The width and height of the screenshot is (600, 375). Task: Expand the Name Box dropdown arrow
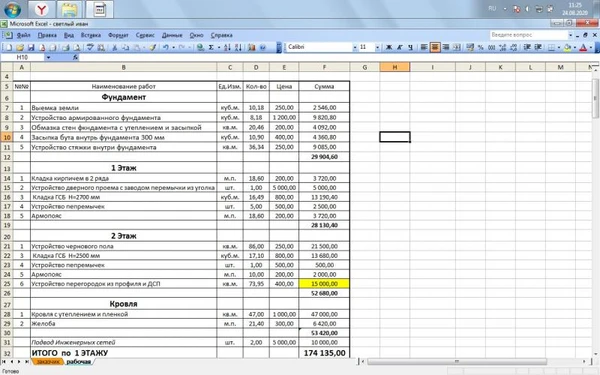point(48,57)
